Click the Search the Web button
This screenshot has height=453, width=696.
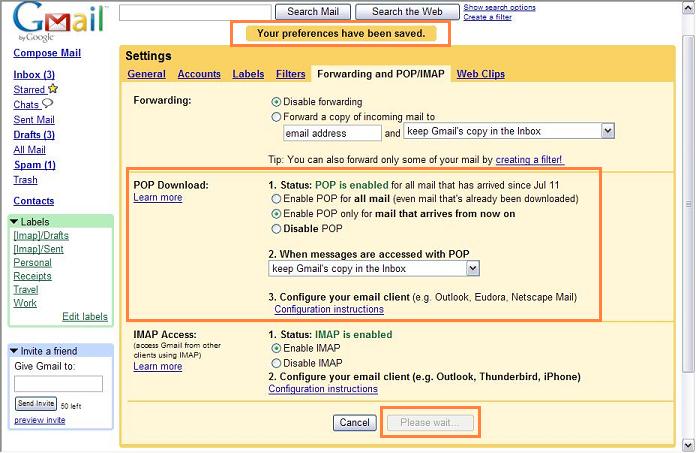(x=407, y=12)
